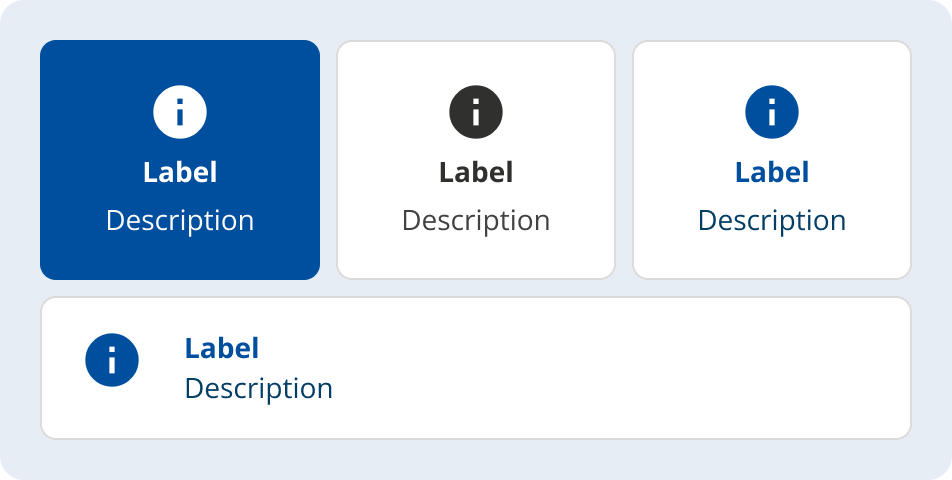Select the blue filled card's empty top-left corner
The width and height of the screenshot is (952, 480).
point(62,60)
